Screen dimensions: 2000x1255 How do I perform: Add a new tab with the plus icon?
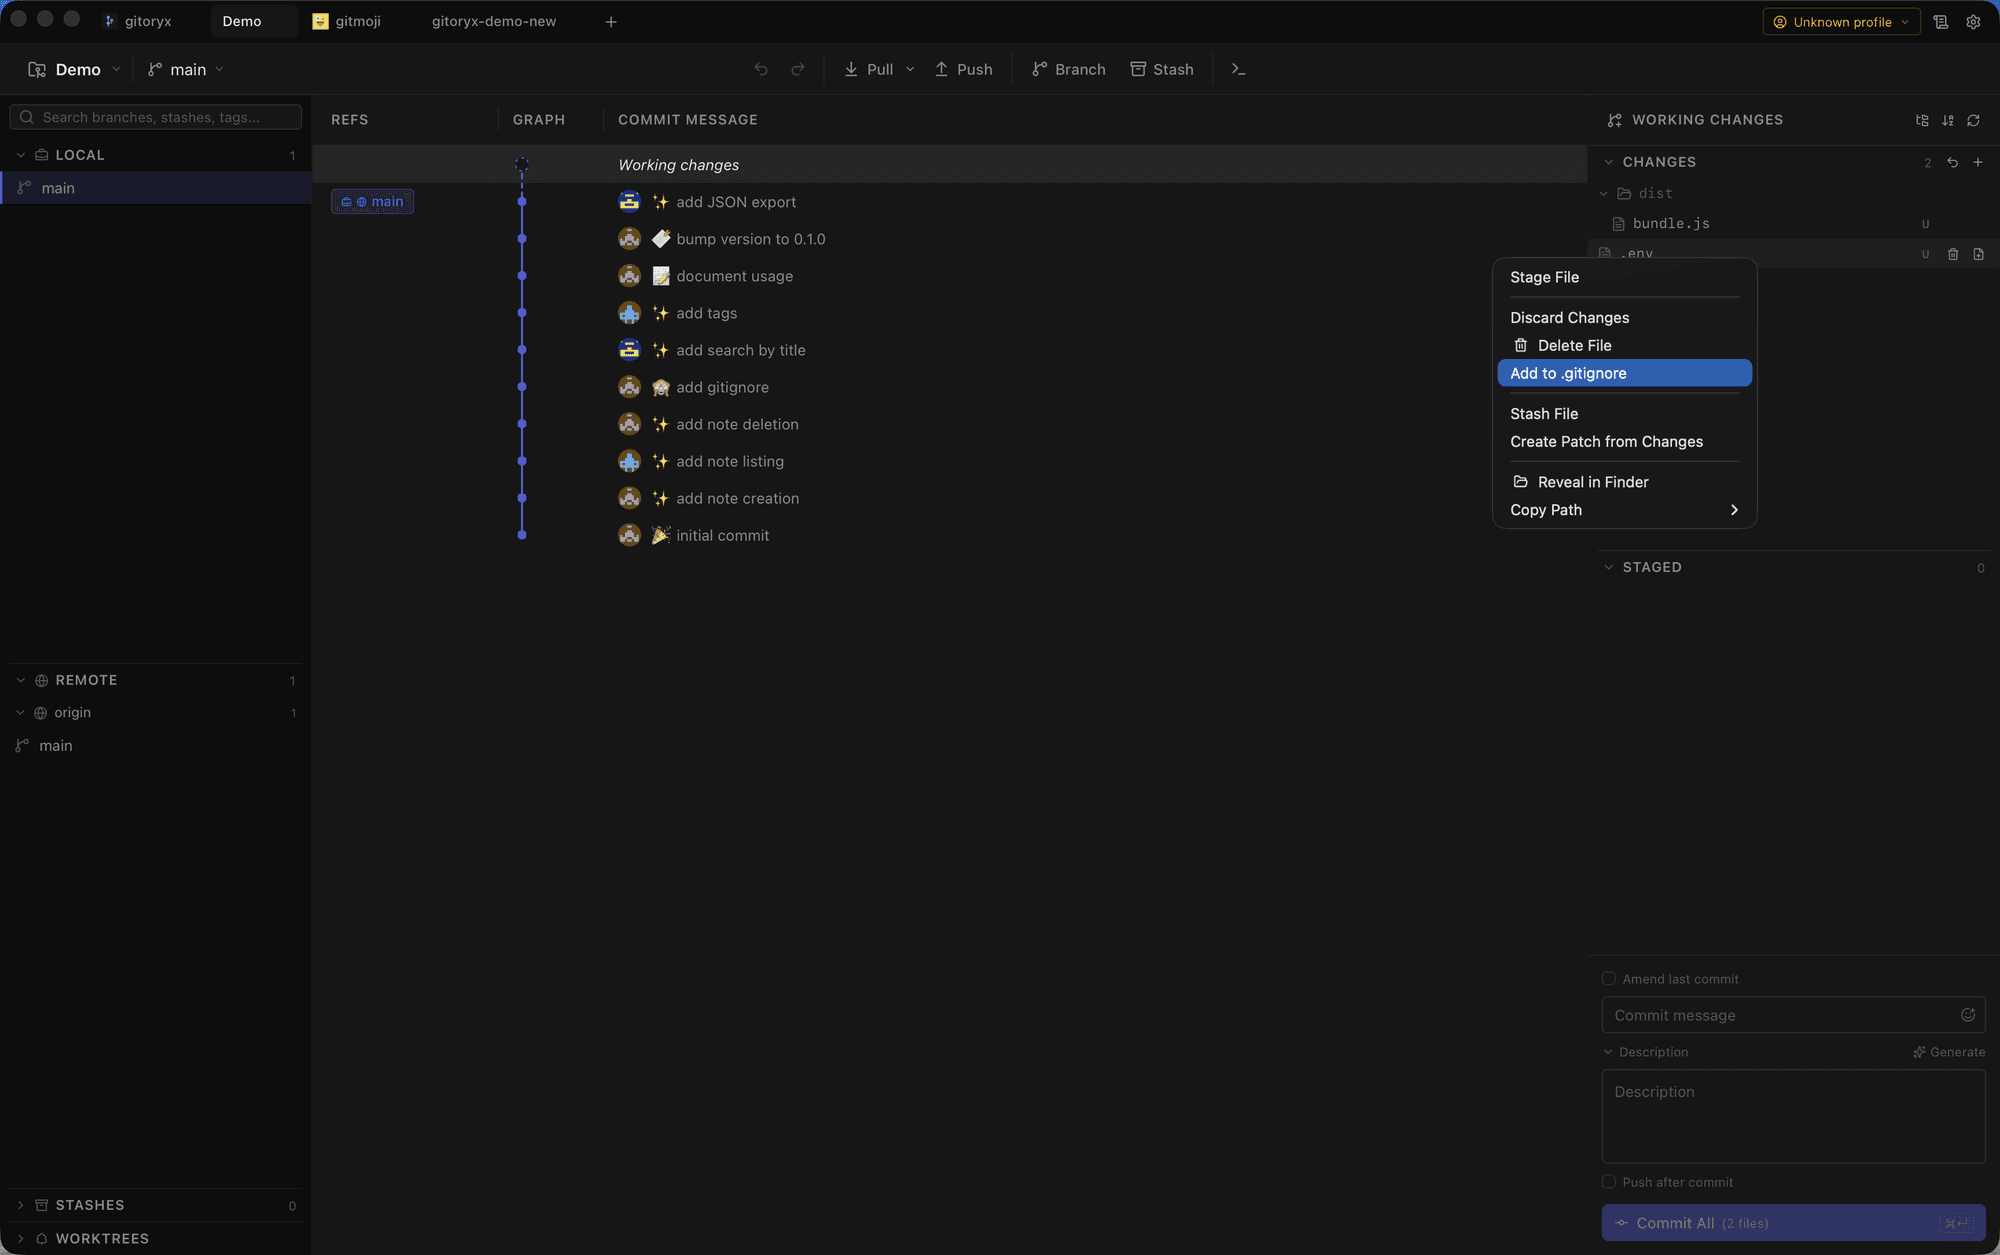(x=611, y=22)
